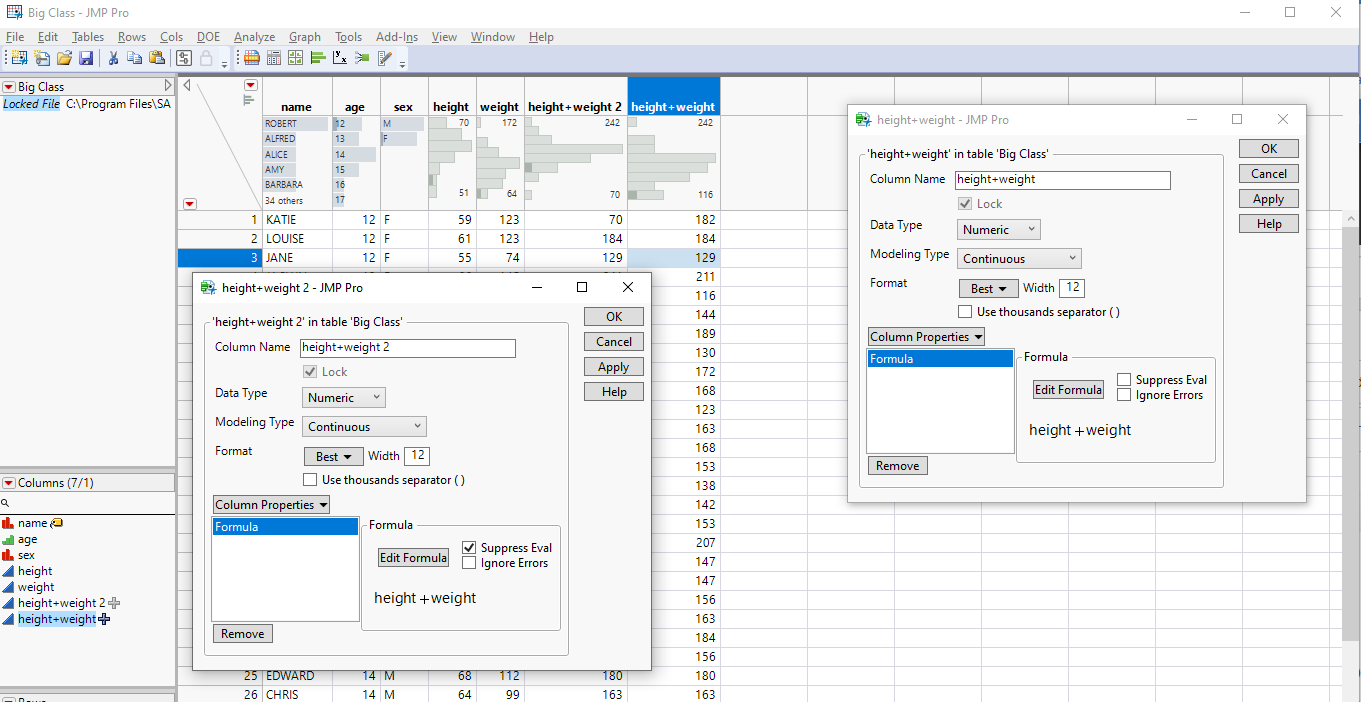The width and height of the screenshot is (1361, 702).
Task: Uncheck Suppress Eval in height+weight 2 dialog
Action: tap(469, 547)
